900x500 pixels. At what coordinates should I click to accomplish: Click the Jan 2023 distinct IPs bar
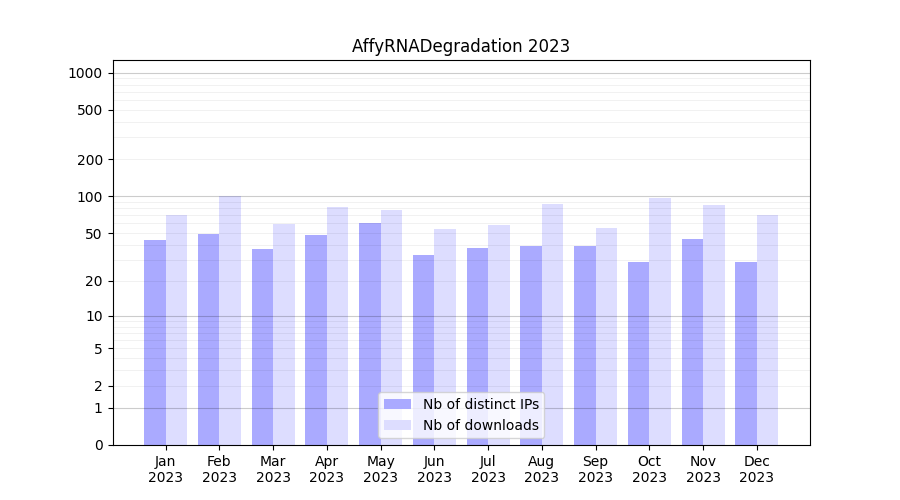click(155, 342)
